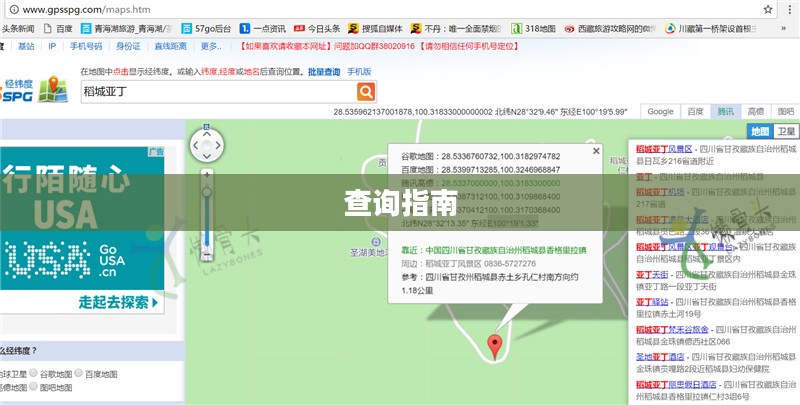Open the 直线距离 navigation link
Screen dimensions: 800x405
coord(170,46)
